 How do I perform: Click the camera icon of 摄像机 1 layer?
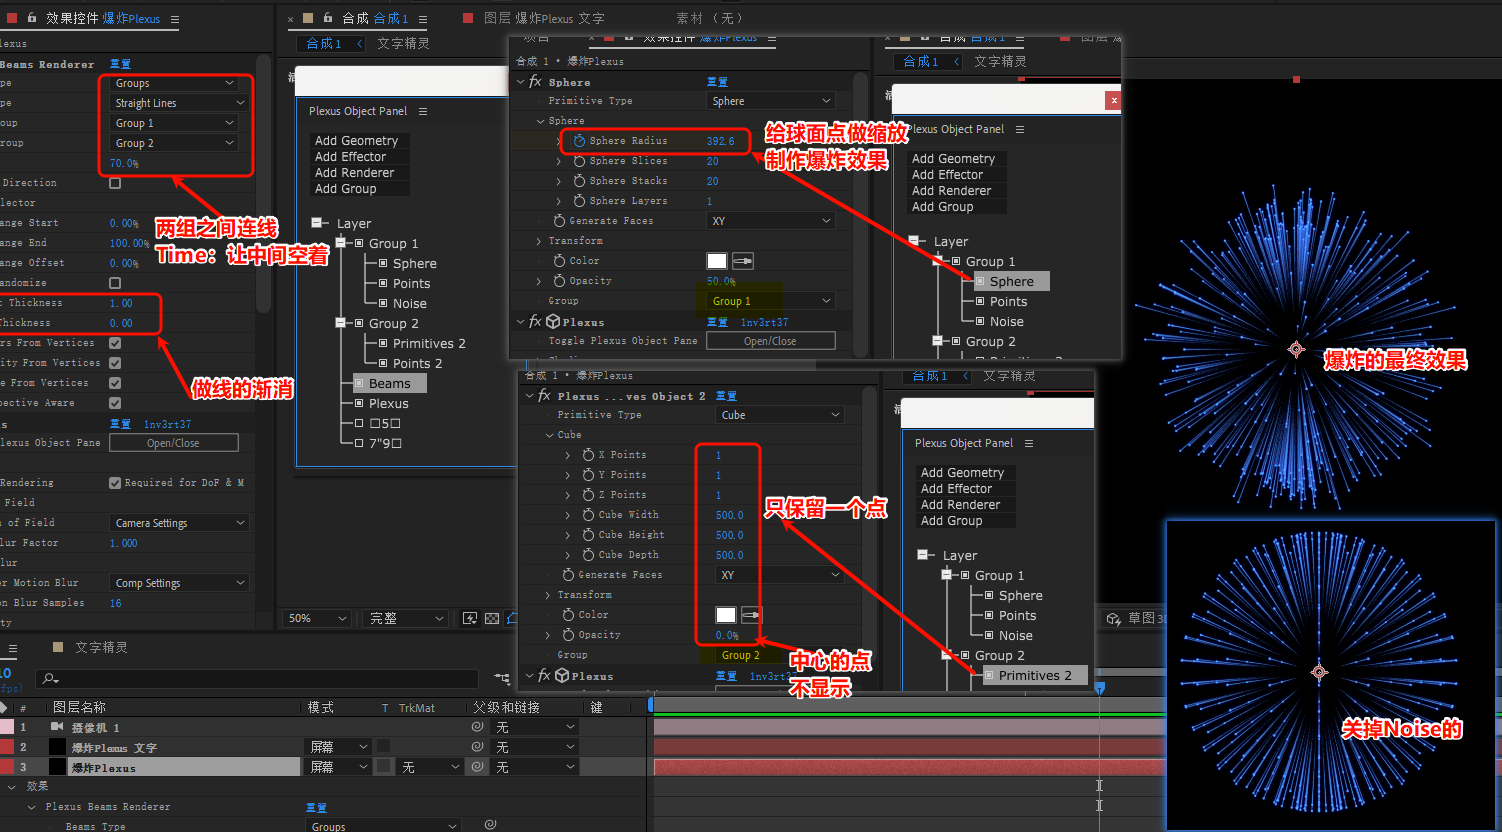tap(57, 727)
